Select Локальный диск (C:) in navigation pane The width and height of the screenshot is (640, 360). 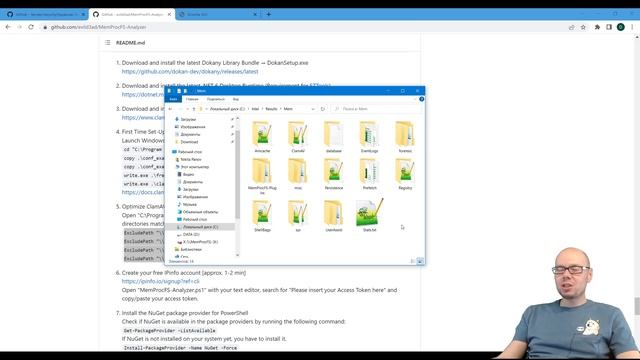click(200, 227)
